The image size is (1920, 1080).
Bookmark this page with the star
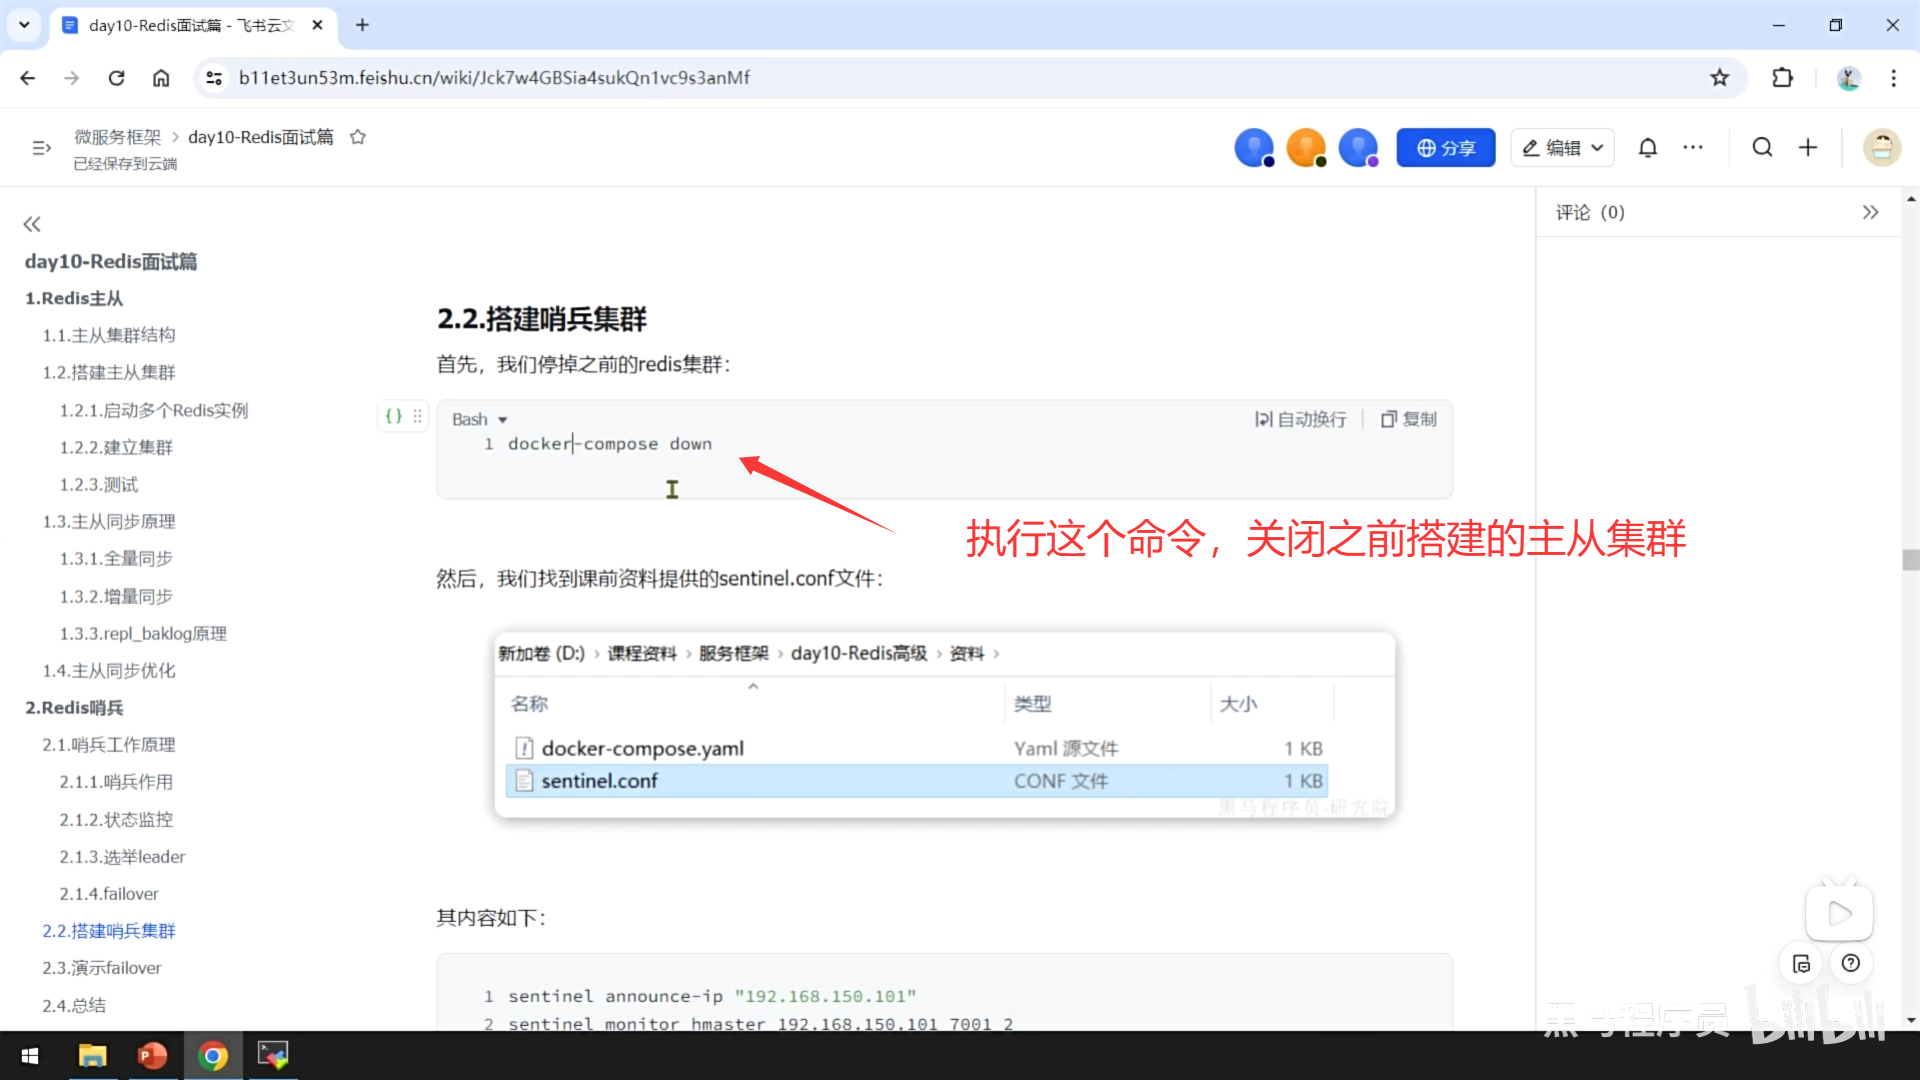point(1719,78)
